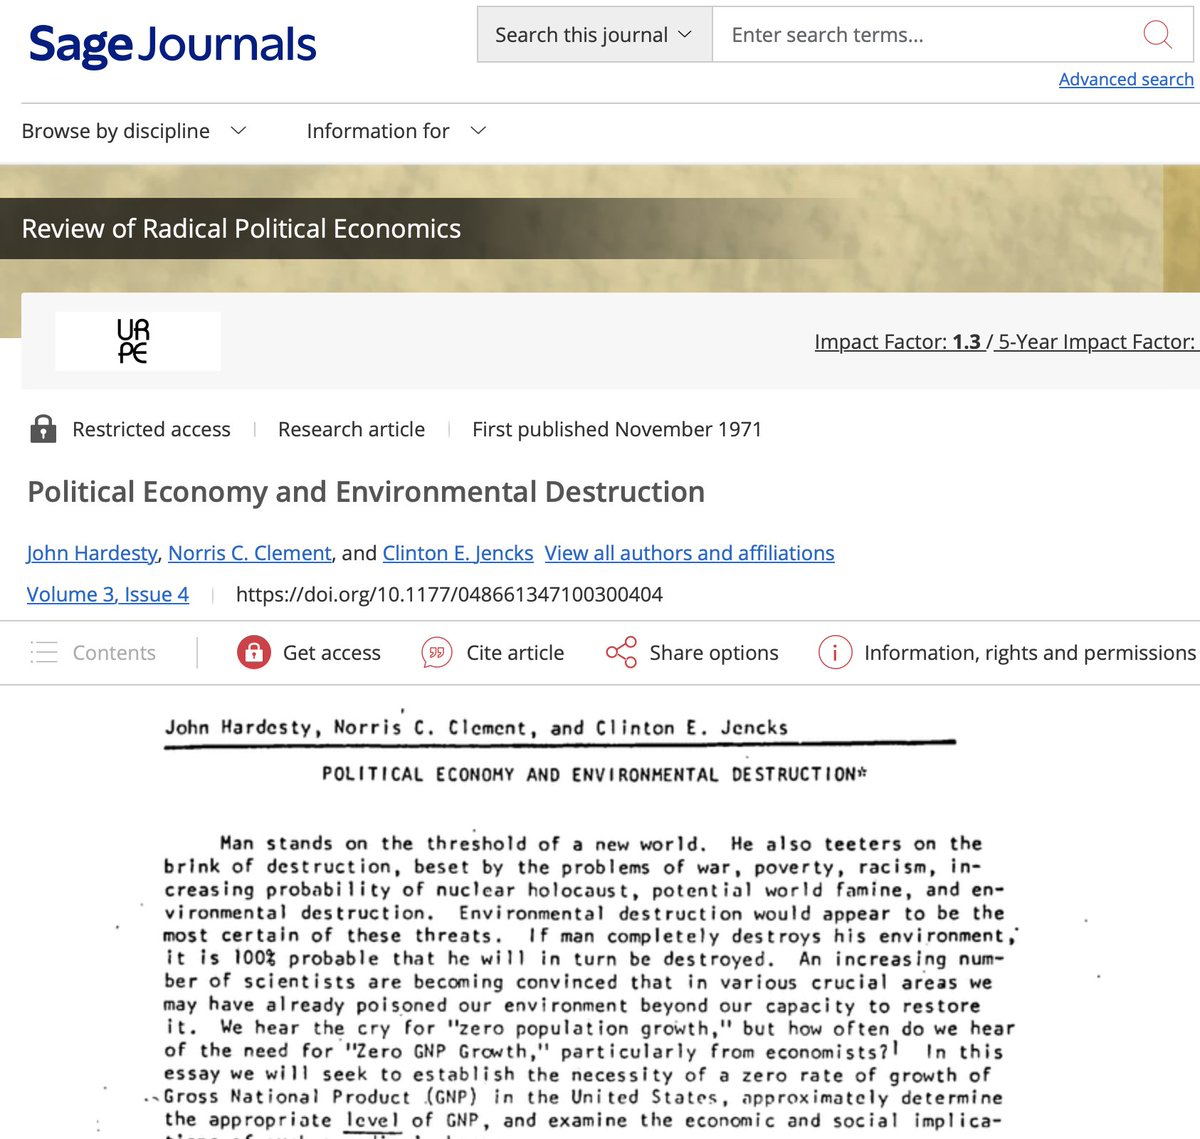Open the Advanced search link
This screenshot has height=1139, width=1200.
click(1126, 79)
